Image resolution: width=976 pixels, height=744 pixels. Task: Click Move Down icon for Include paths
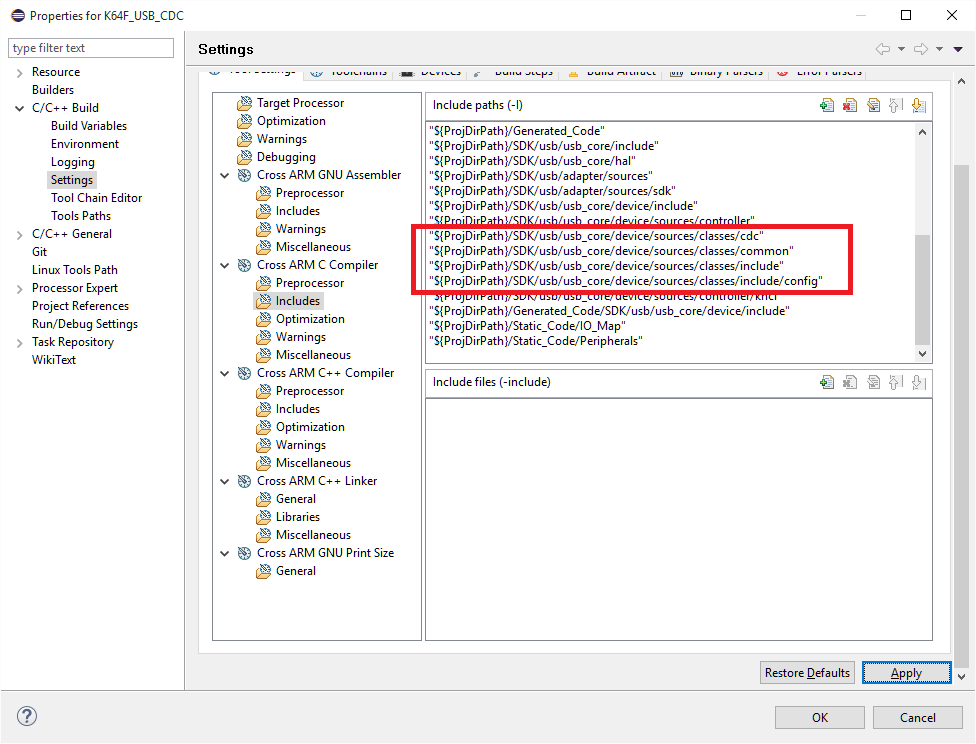[919, 105]
